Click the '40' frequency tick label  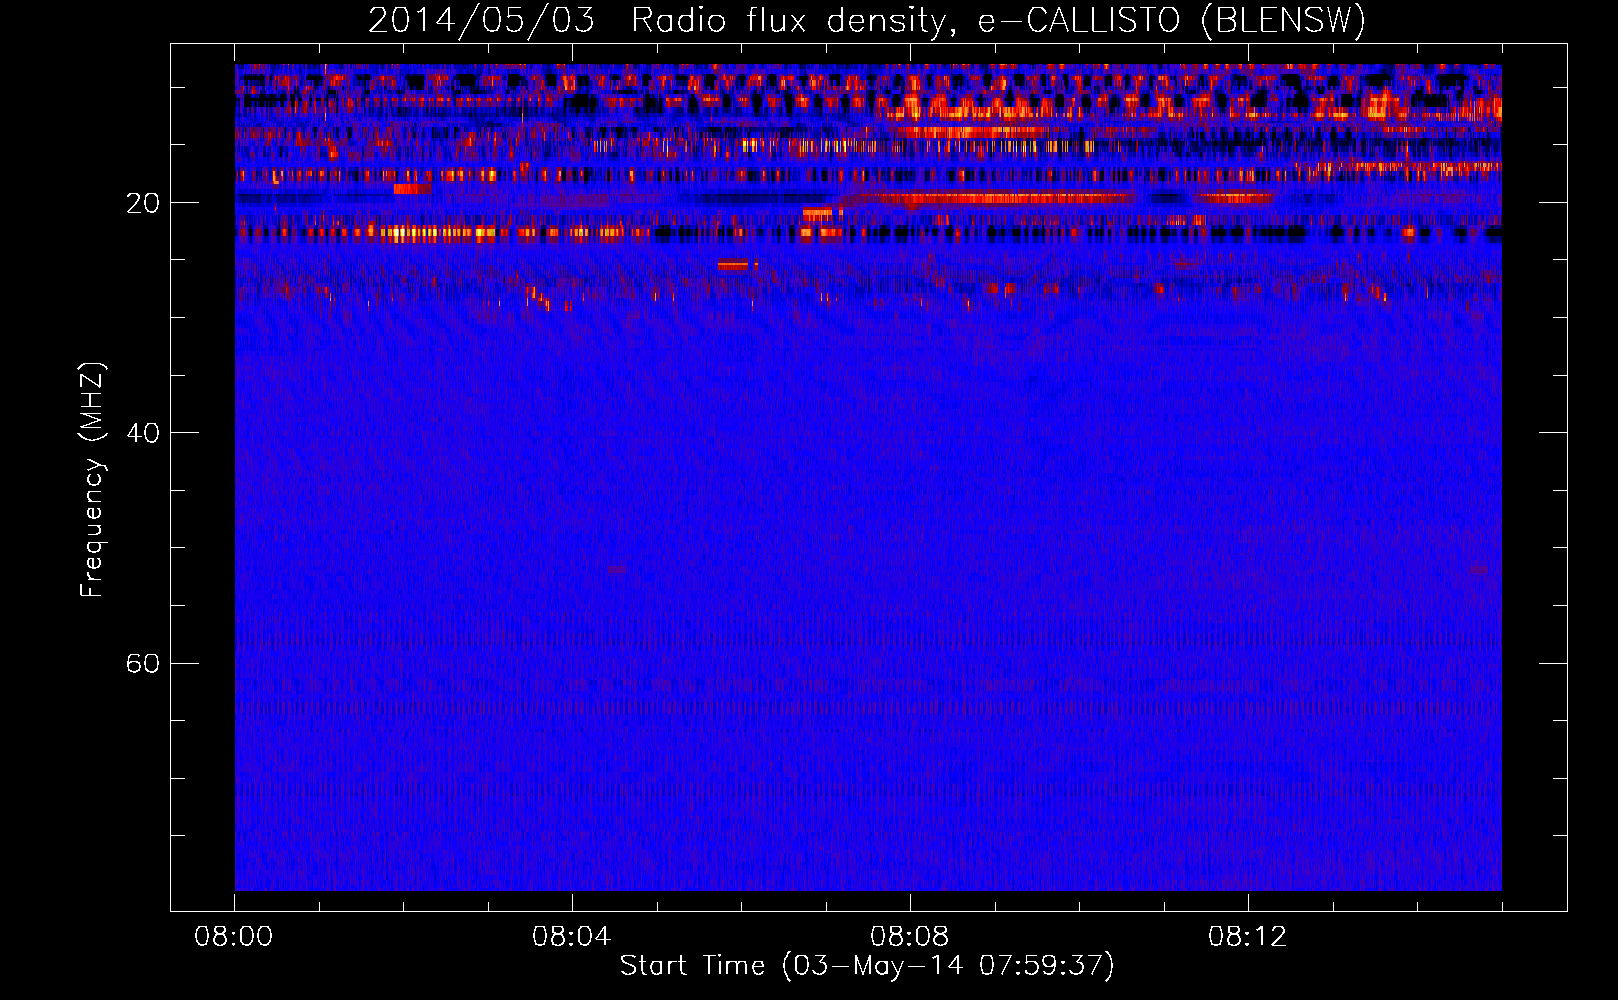click(142, 433)
